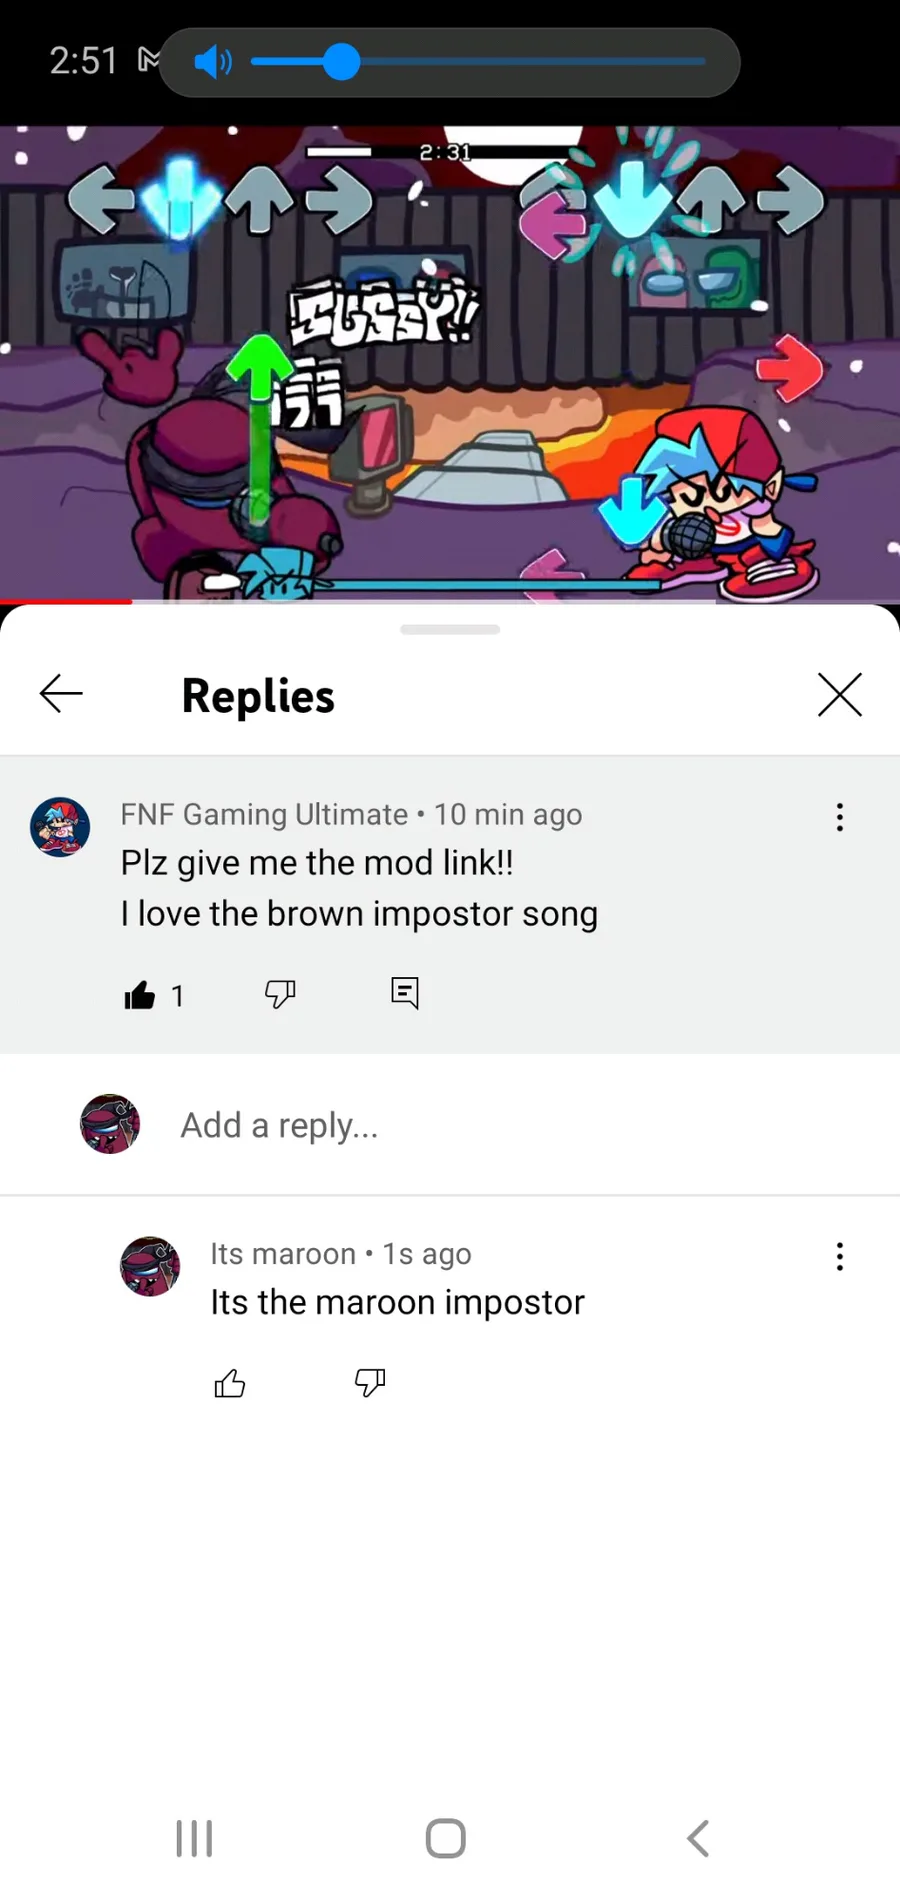Like the 'Its the maroon impostor' reply
Viewport: 900px width, 1901px height.
coord(230,1383)
